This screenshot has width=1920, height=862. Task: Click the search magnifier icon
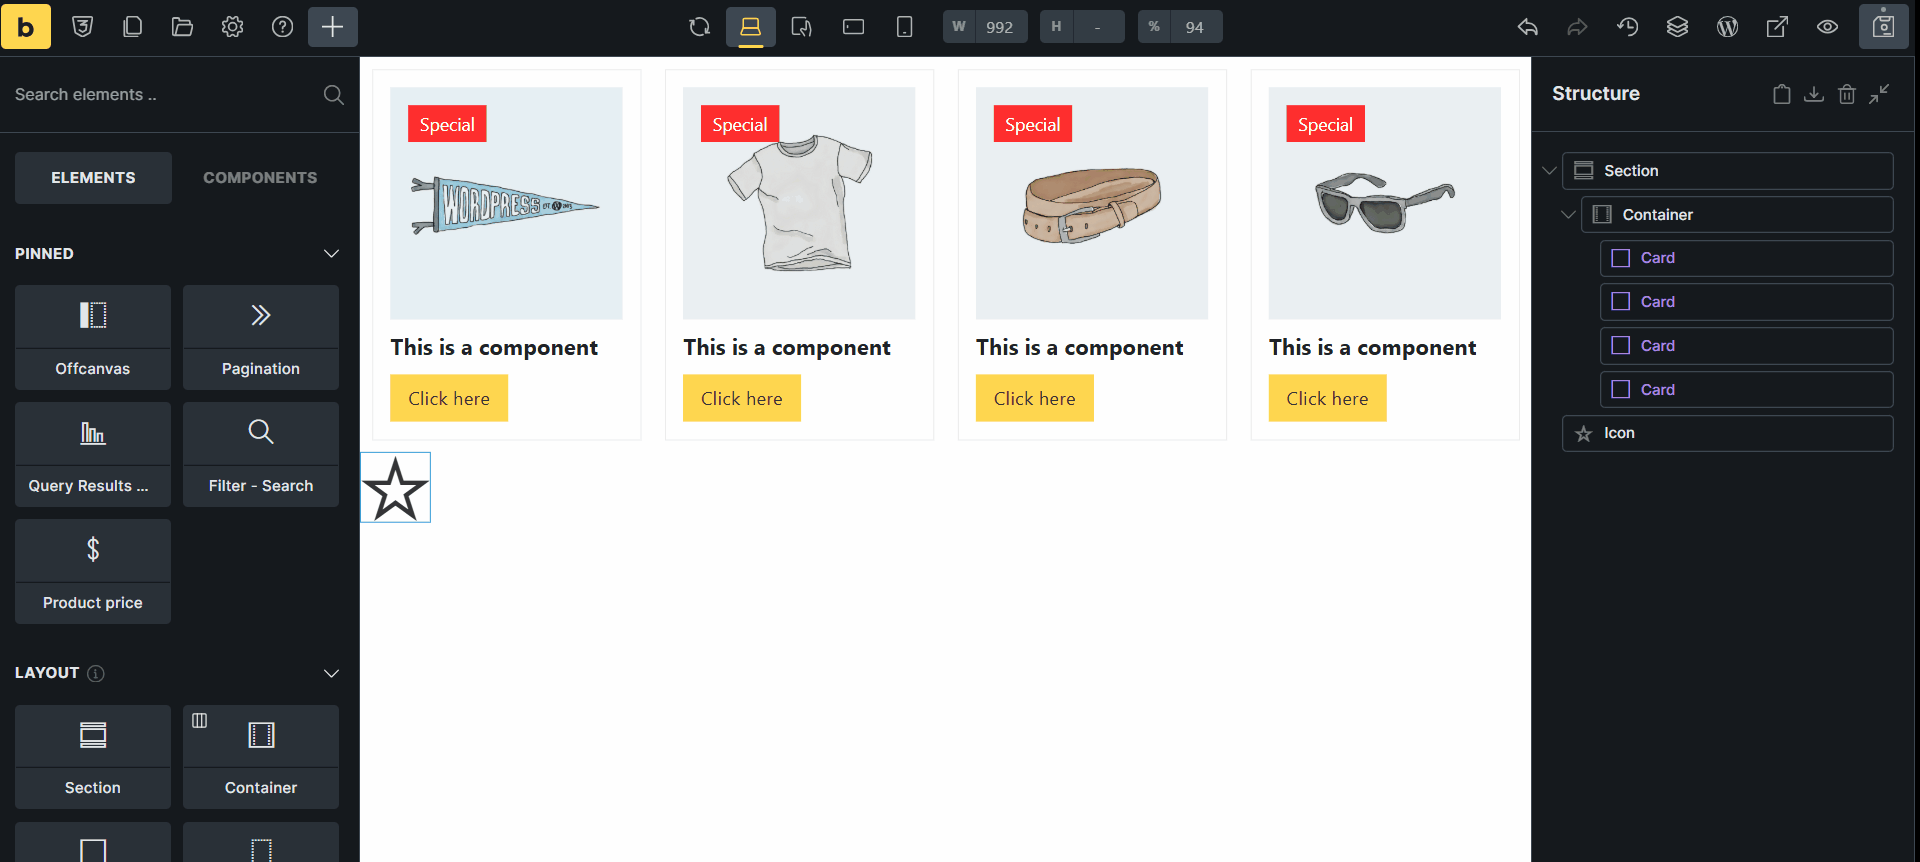click(x=334, y=95)
